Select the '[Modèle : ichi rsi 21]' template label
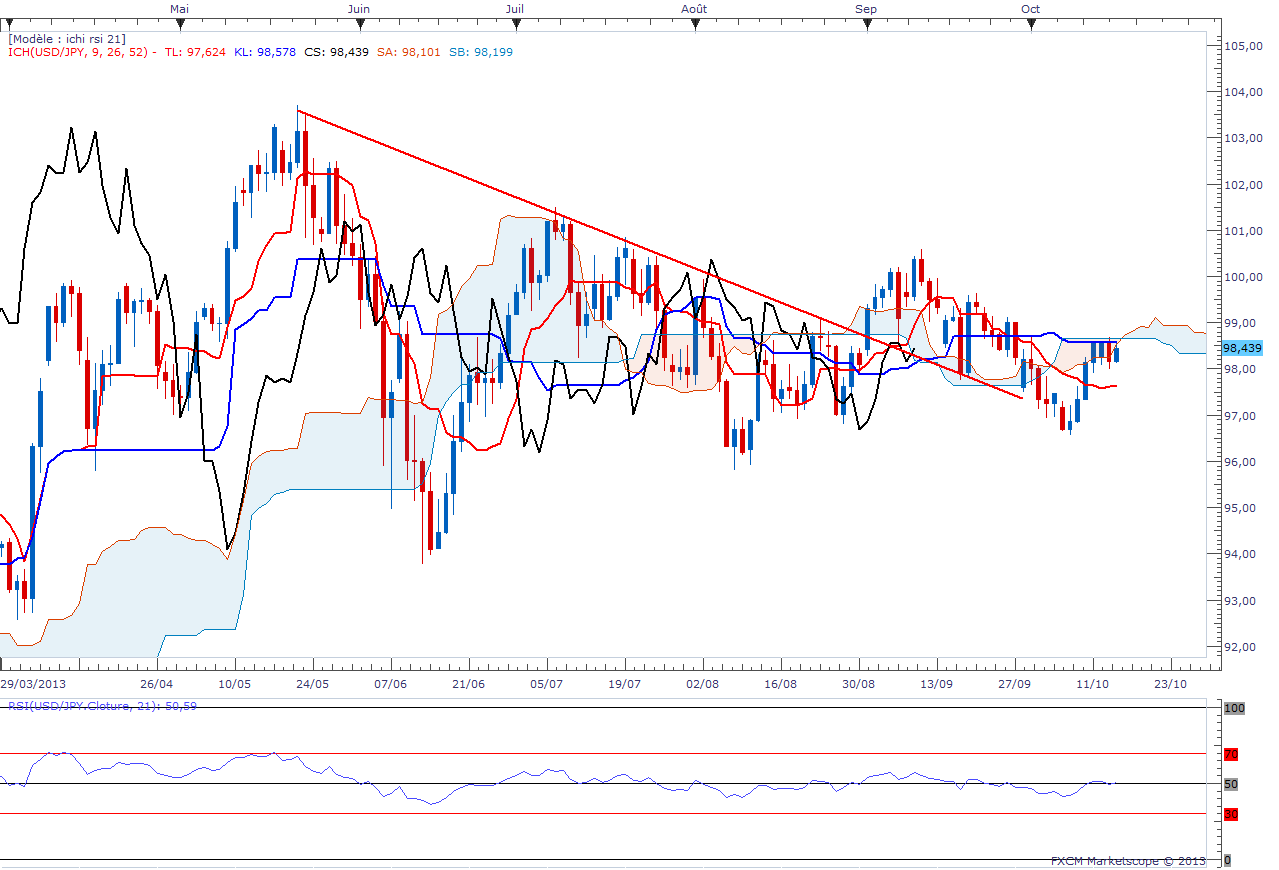The image size is (1279, 870). coord(67,38)
